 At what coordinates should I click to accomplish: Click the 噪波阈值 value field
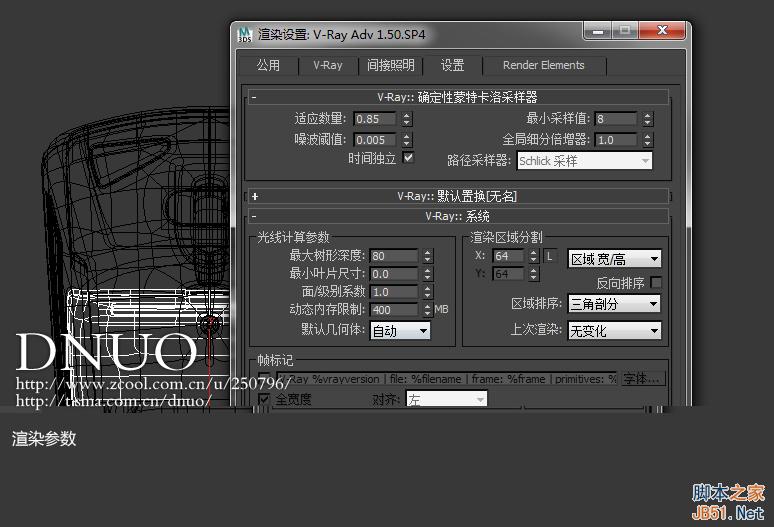[x=375, y=140]
